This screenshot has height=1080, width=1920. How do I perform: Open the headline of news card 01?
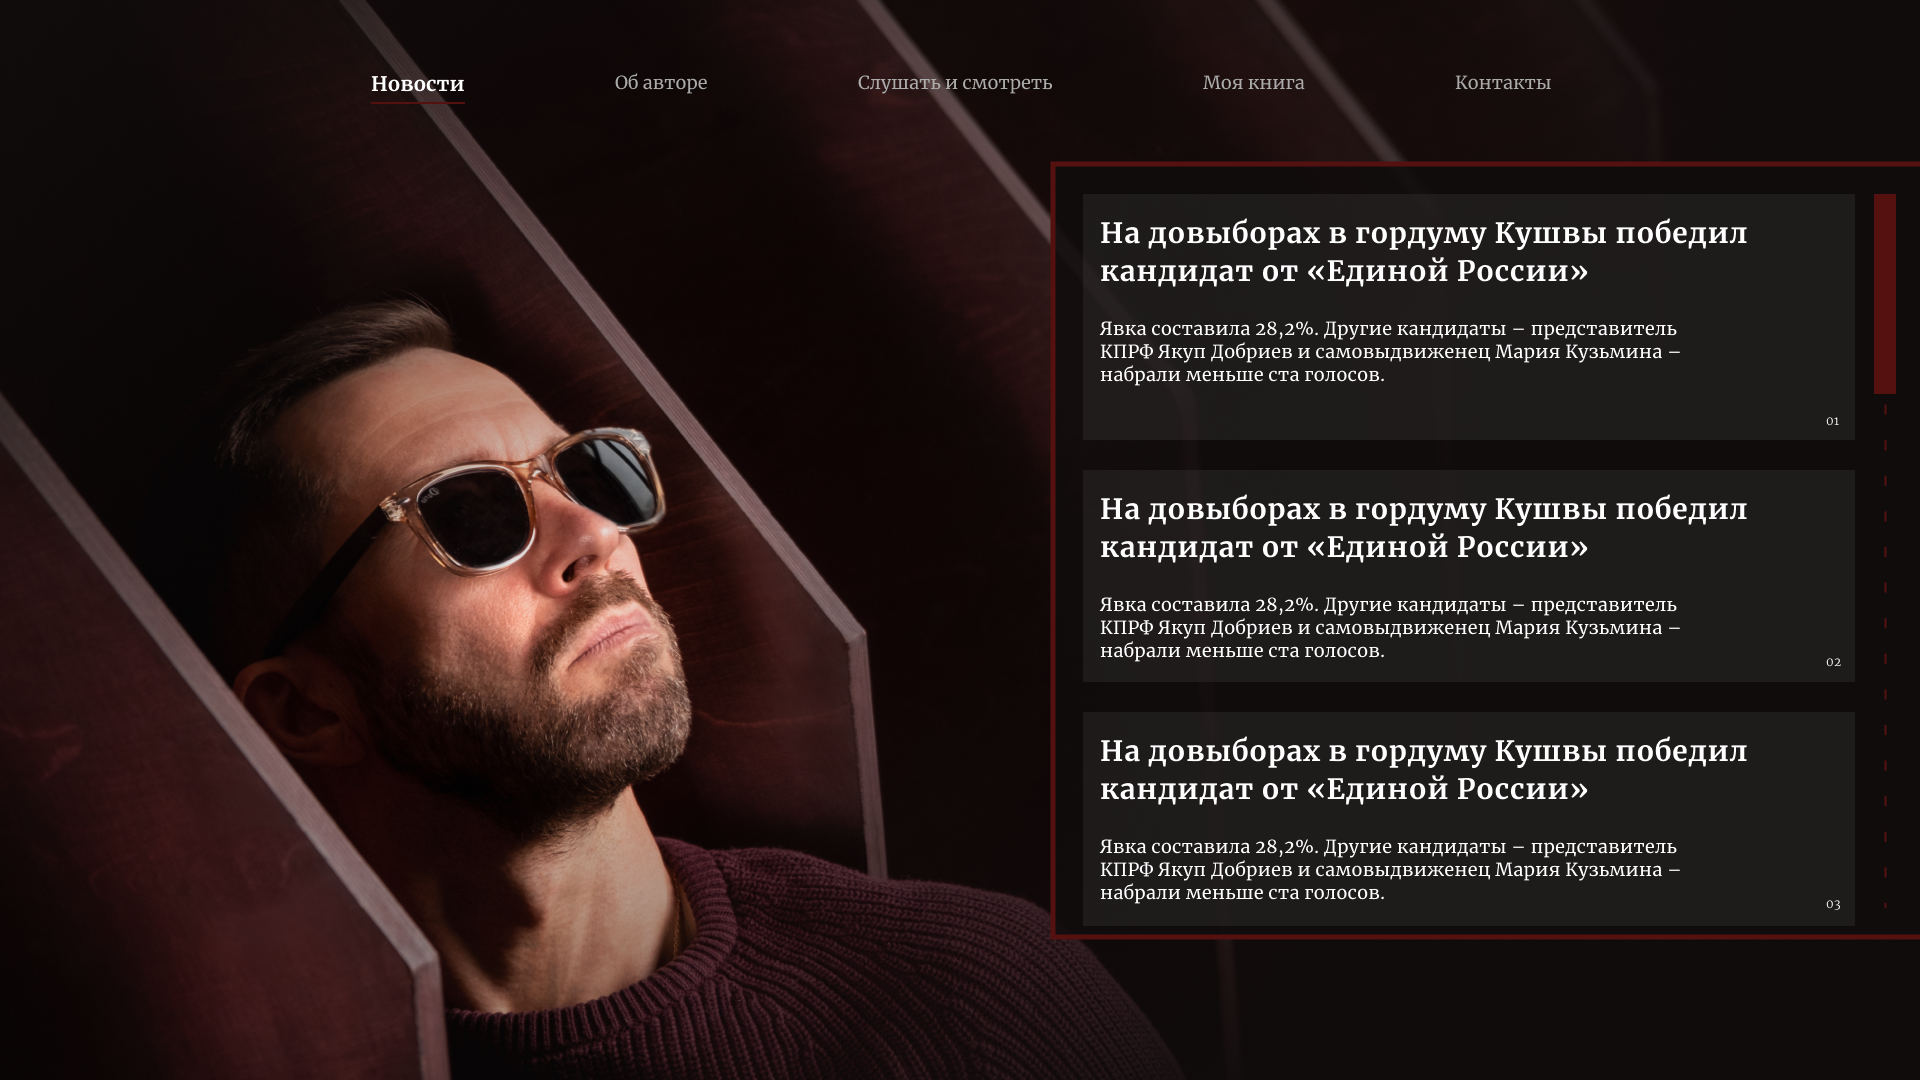pos(1423,252)
